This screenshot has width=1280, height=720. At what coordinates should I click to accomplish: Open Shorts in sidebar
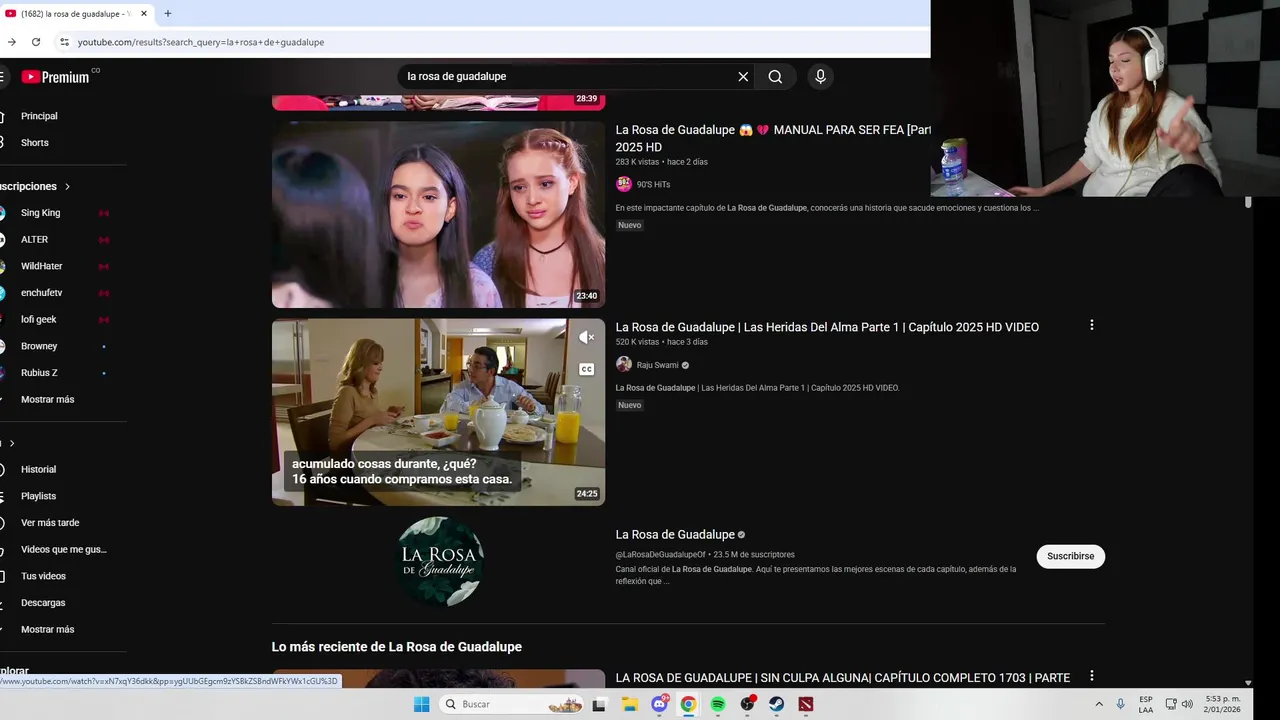[35, 142]
